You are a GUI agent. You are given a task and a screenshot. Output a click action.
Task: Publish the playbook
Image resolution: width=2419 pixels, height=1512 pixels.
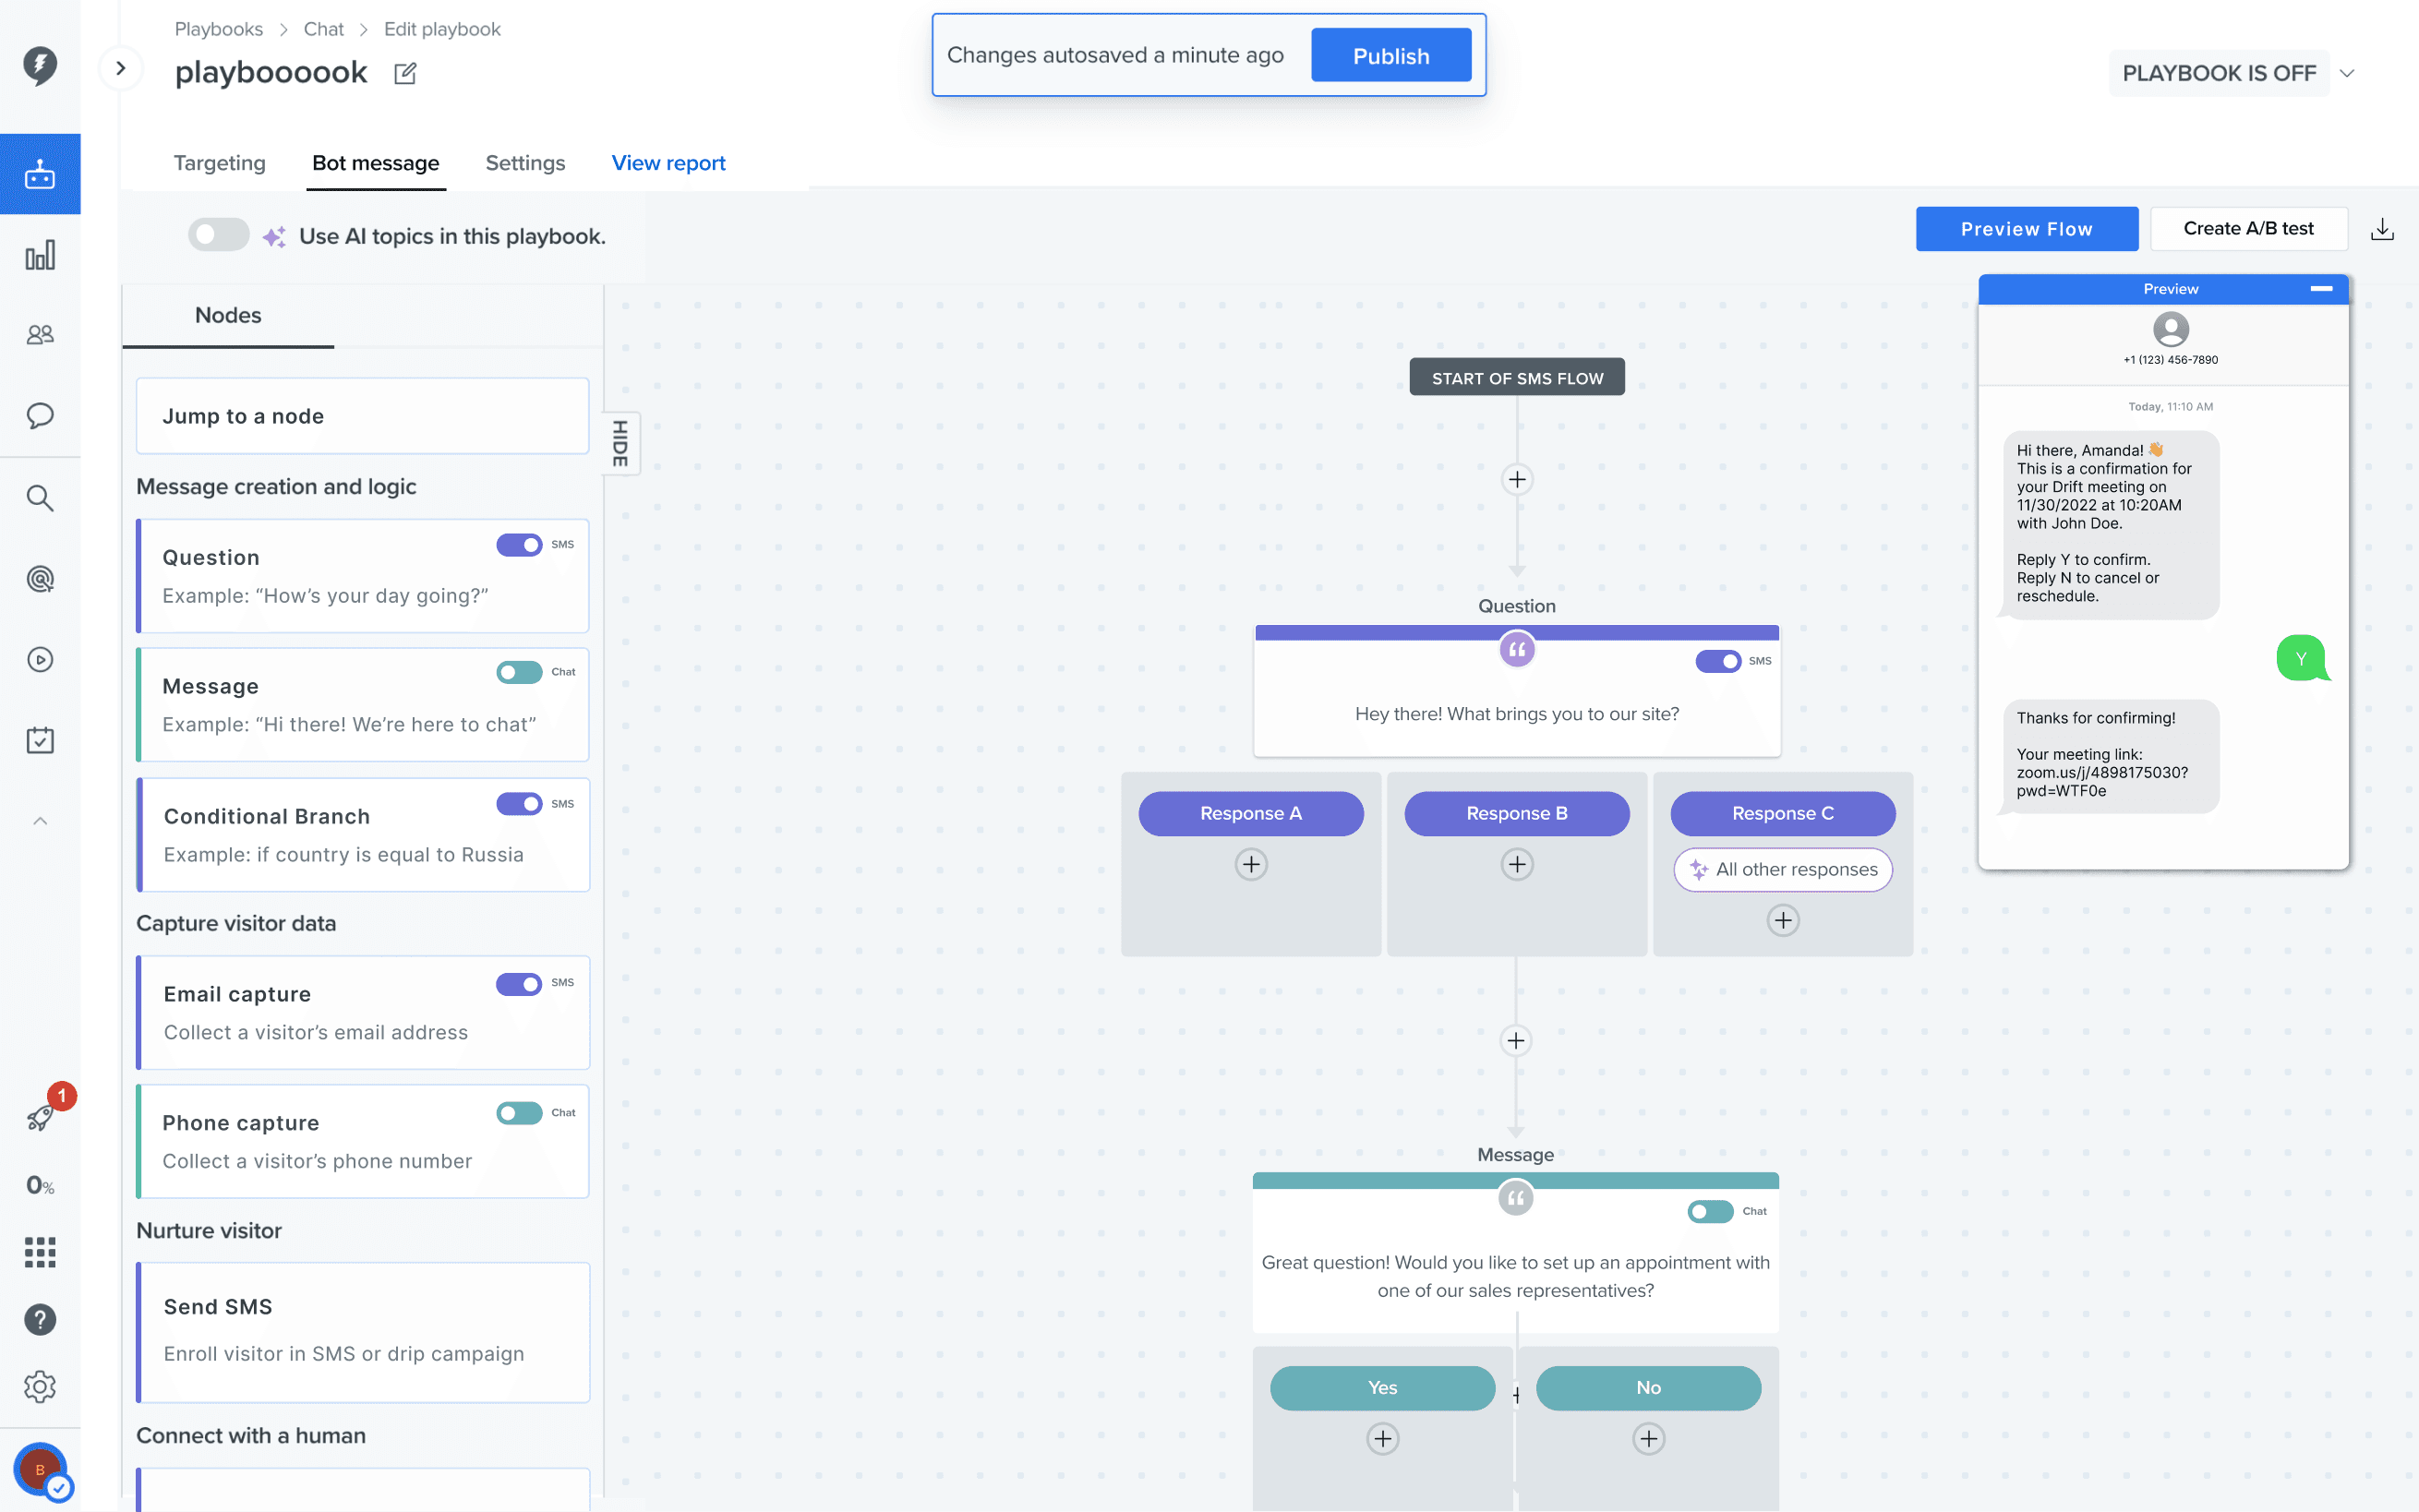(1391, 56)
